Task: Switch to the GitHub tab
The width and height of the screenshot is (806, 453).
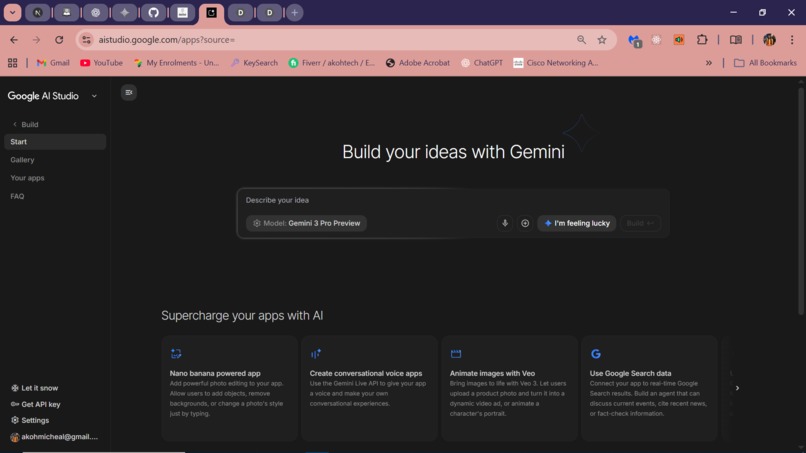Action: point(154,12)
